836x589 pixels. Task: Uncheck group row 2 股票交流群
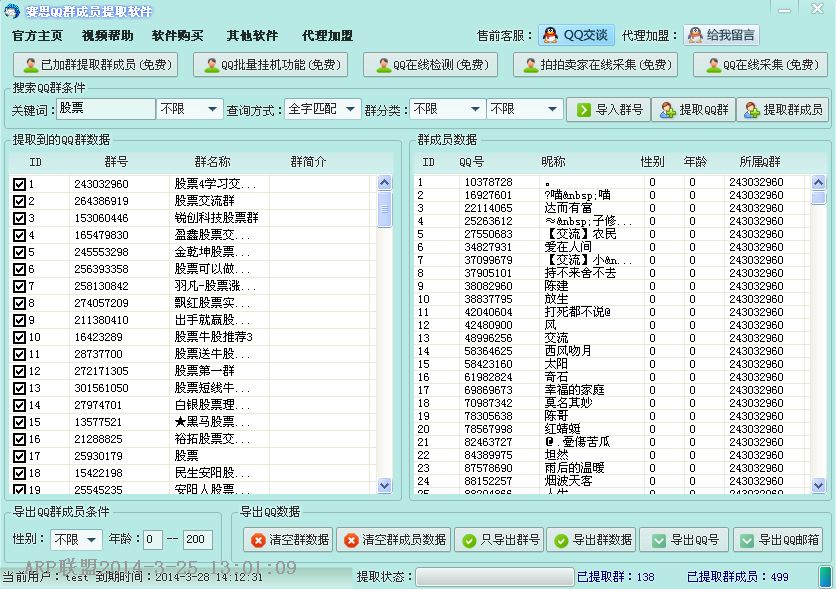19,201
